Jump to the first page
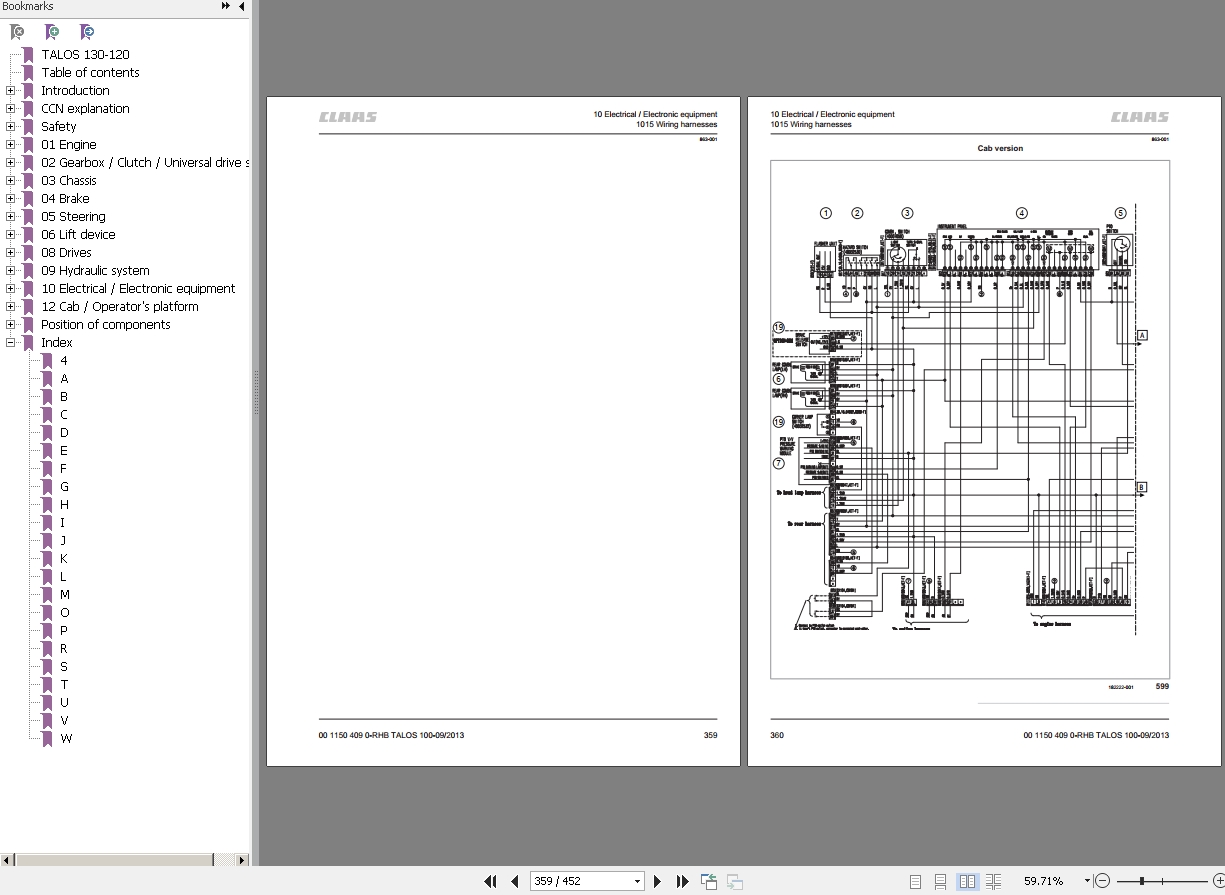Viewport: 1225px width, 895px height. [x=490, y=881]
